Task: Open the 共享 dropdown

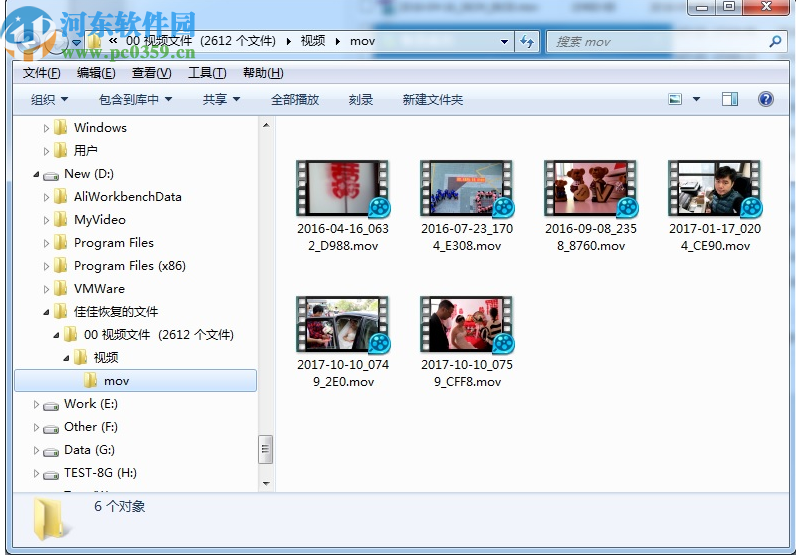Action: tap(221, 100)
